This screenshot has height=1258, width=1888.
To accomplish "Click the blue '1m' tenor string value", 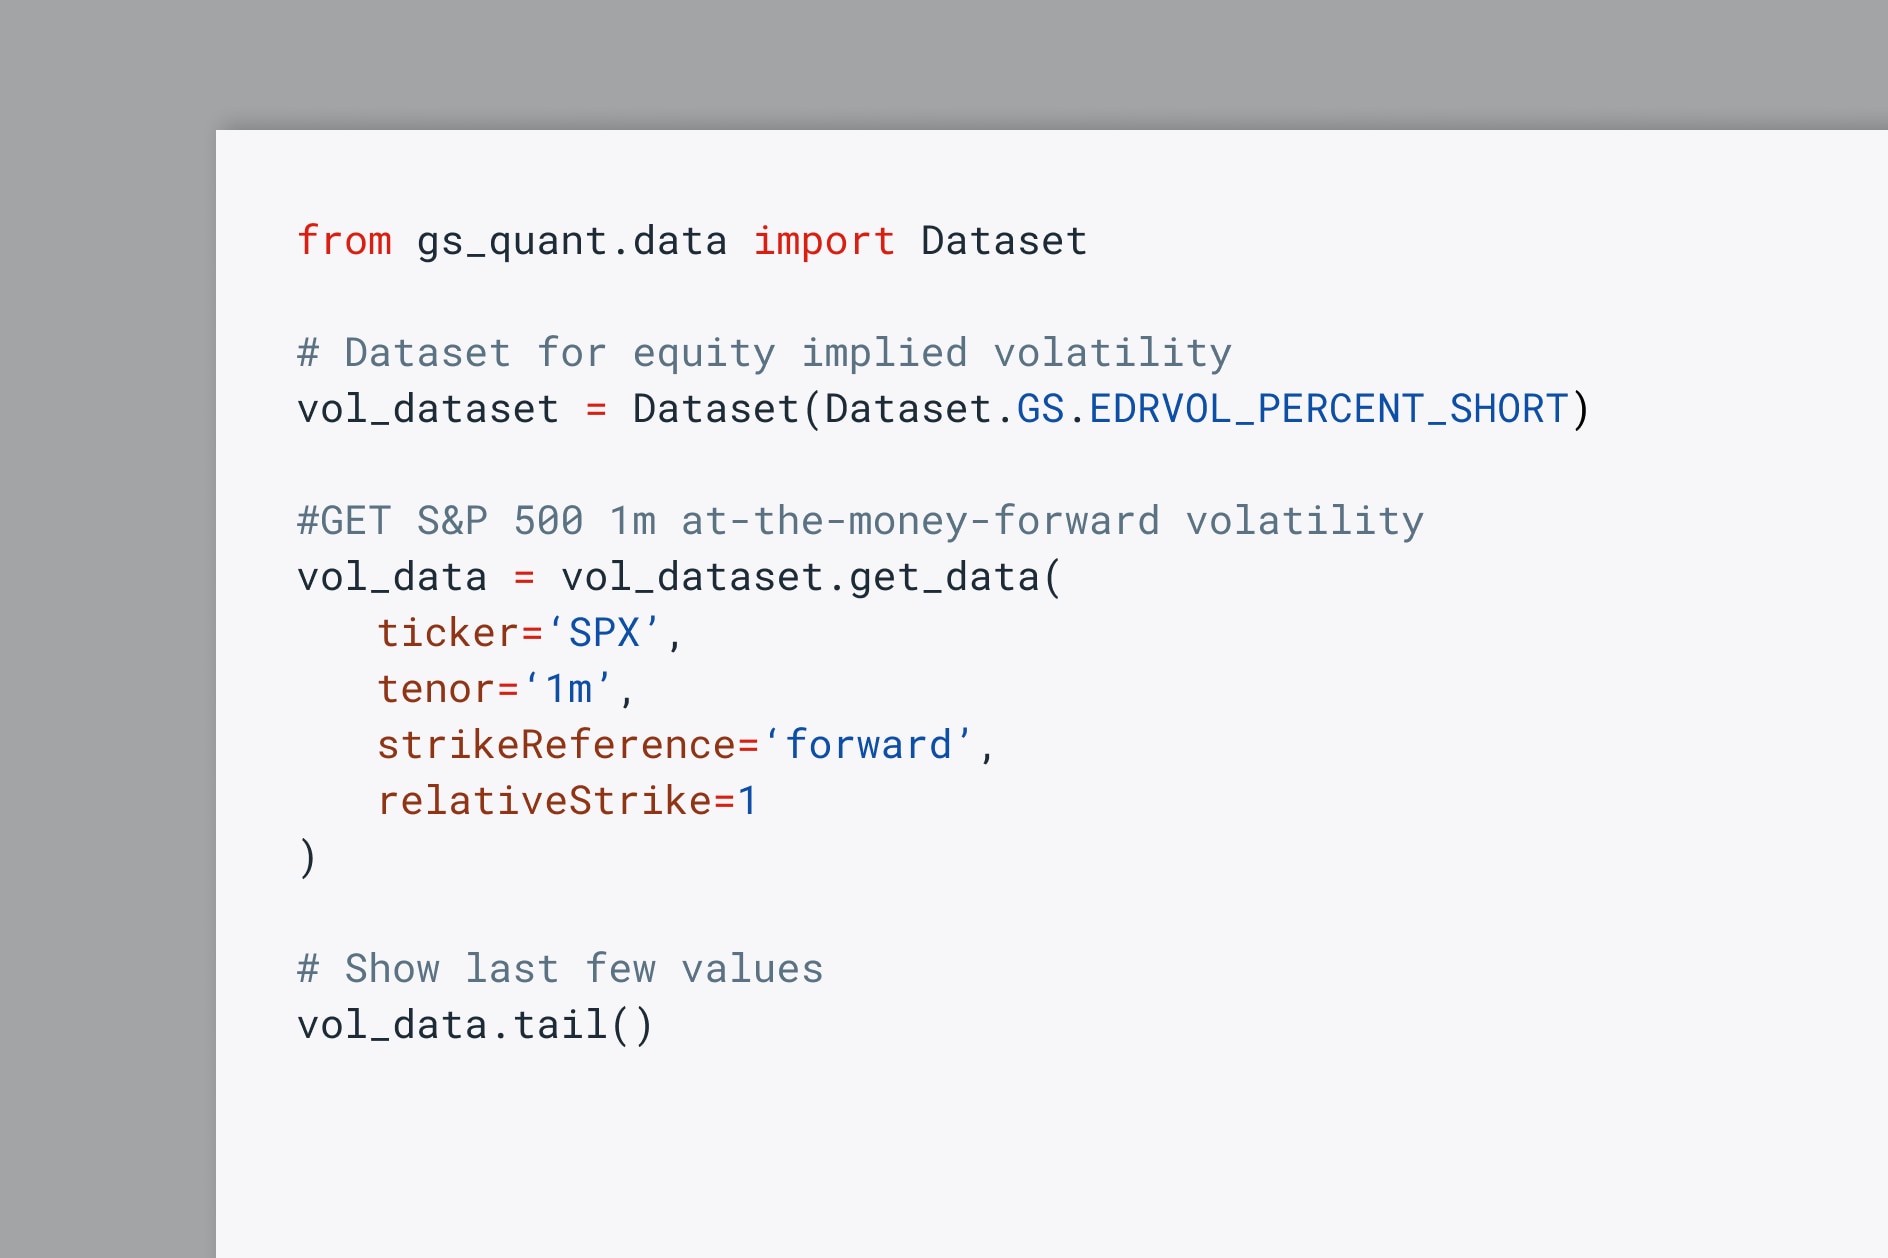I will (x=568, y=689).
